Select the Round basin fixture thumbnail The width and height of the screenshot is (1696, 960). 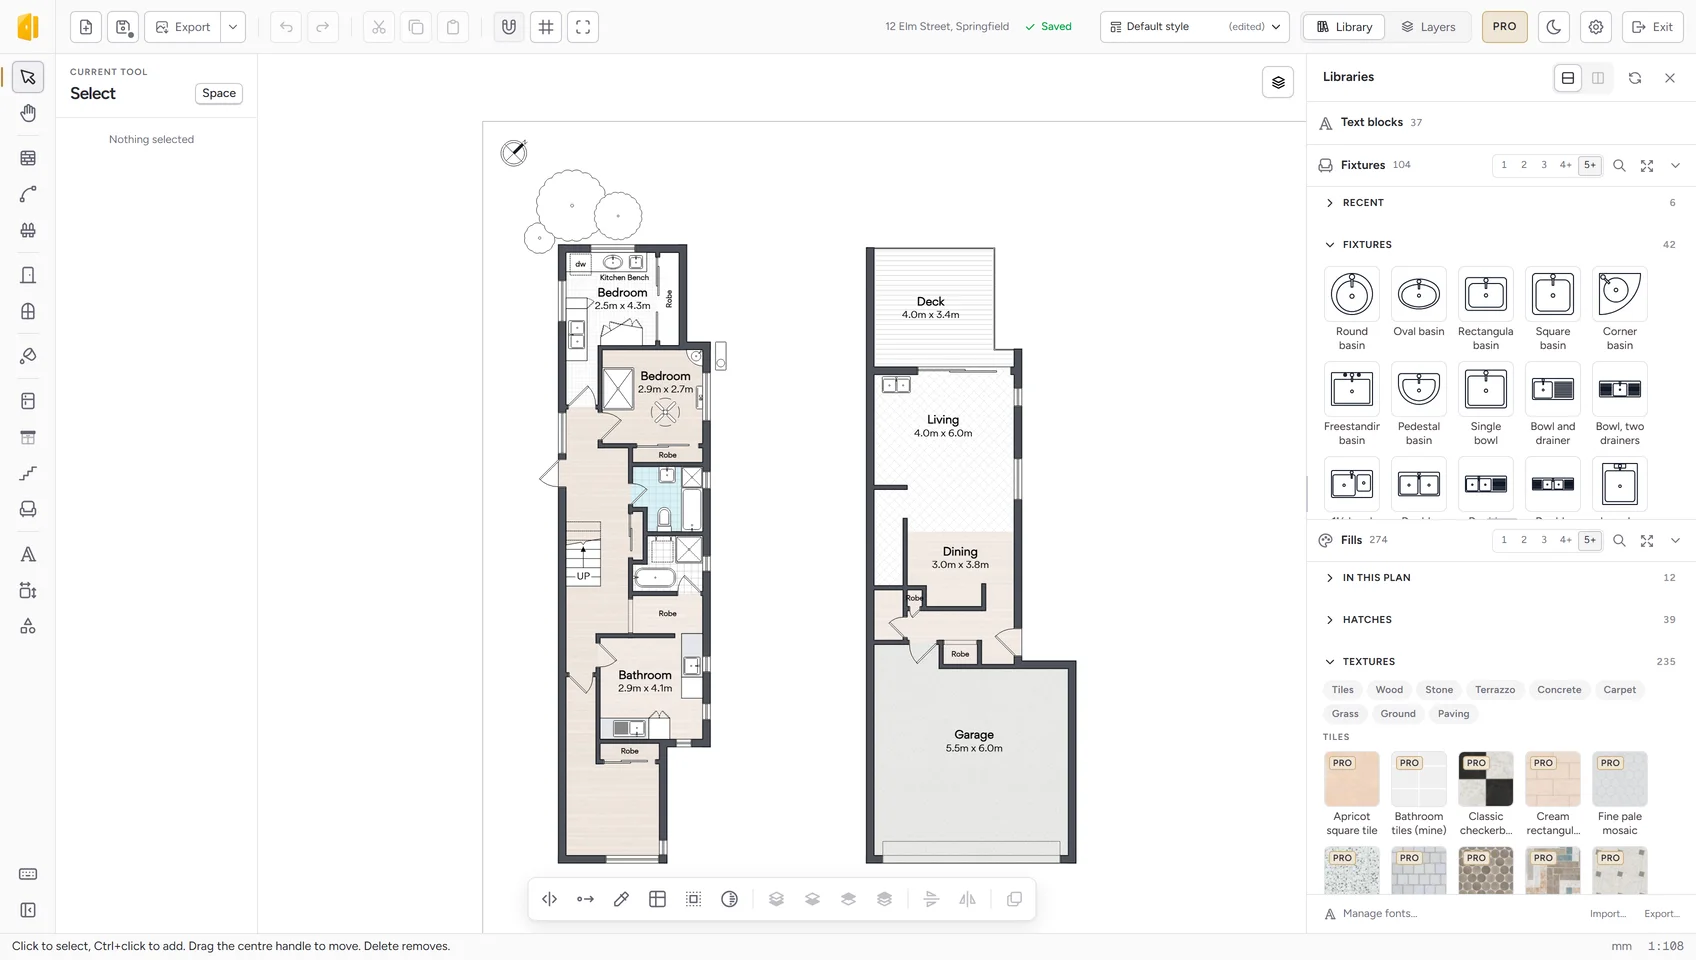[1352, 294]
